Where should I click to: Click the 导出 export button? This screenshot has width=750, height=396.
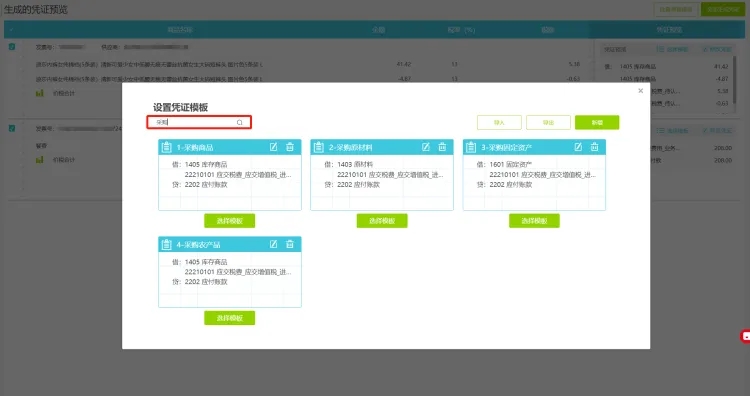click(548, 122)
